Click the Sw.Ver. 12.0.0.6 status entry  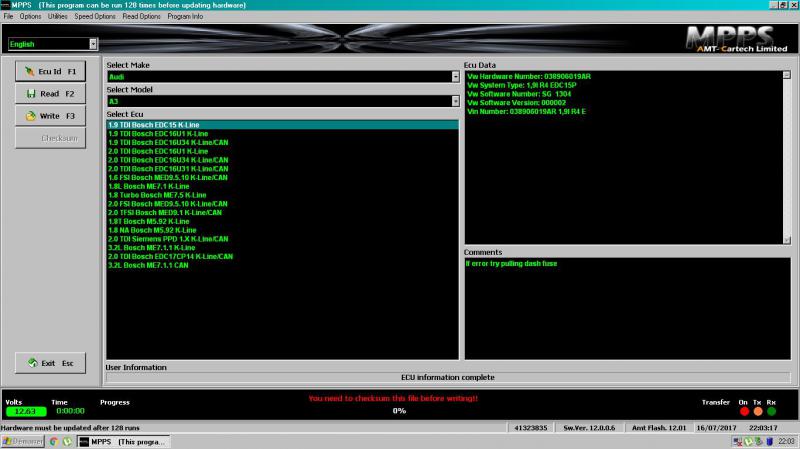(x=589, y=428)
